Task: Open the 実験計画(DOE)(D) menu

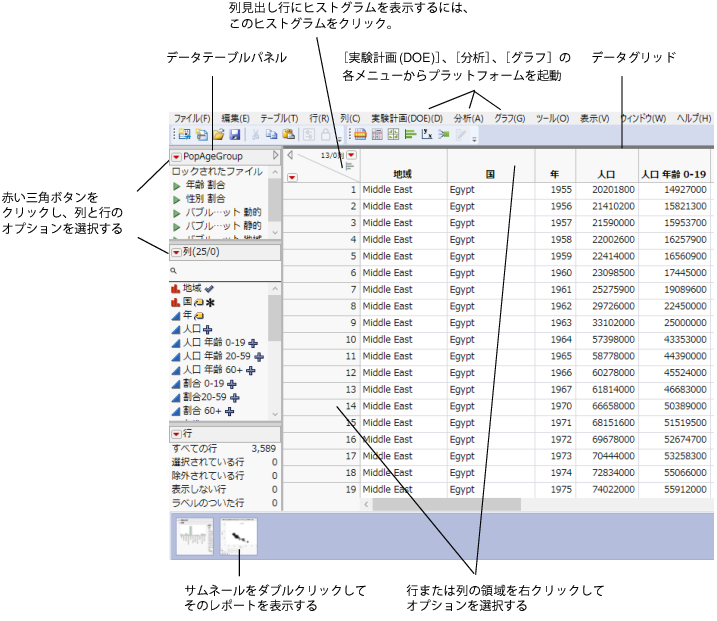Action: coord(407,118)
